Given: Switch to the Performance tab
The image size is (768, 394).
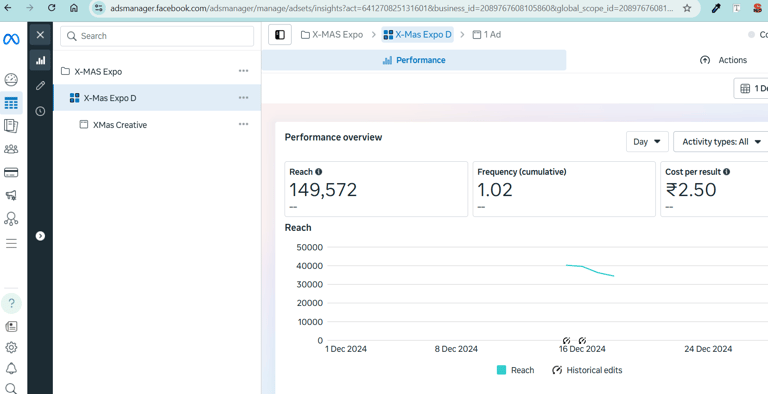Looking at the screenshot, I should click(414, 60).
